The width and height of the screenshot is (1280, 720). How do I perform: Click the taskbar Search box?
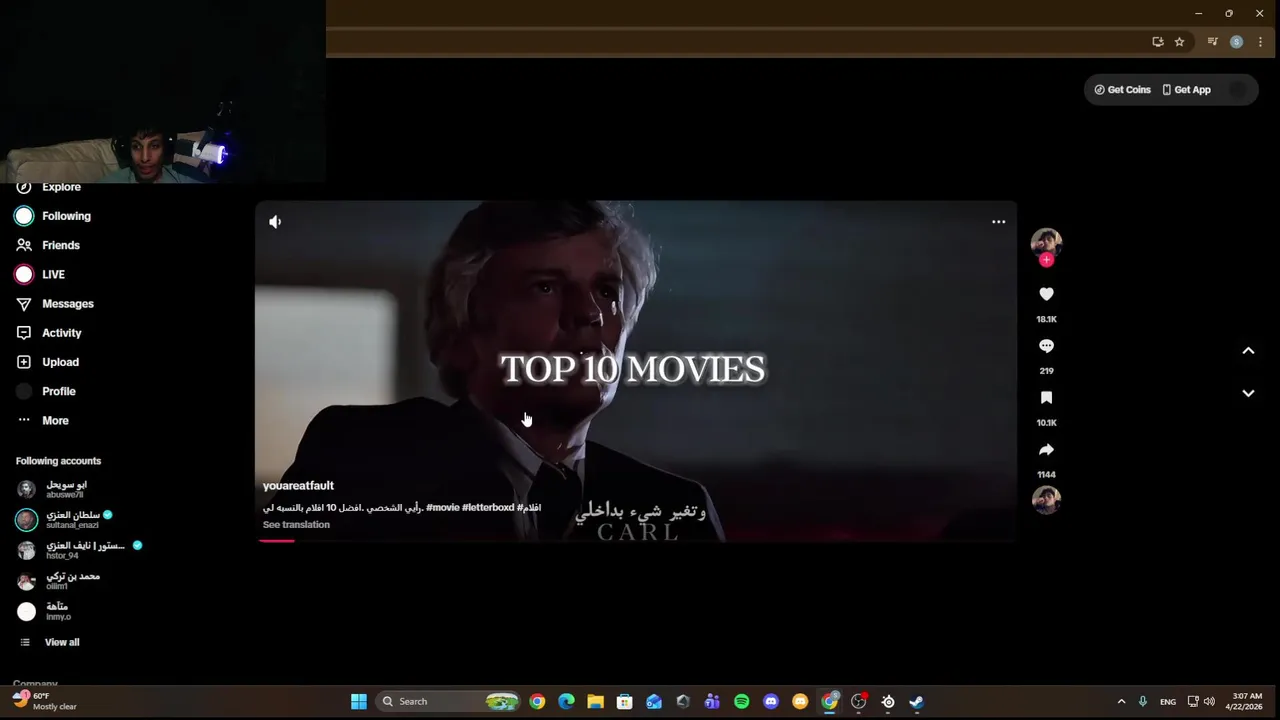pyautogui.click(x=448, y=702)
